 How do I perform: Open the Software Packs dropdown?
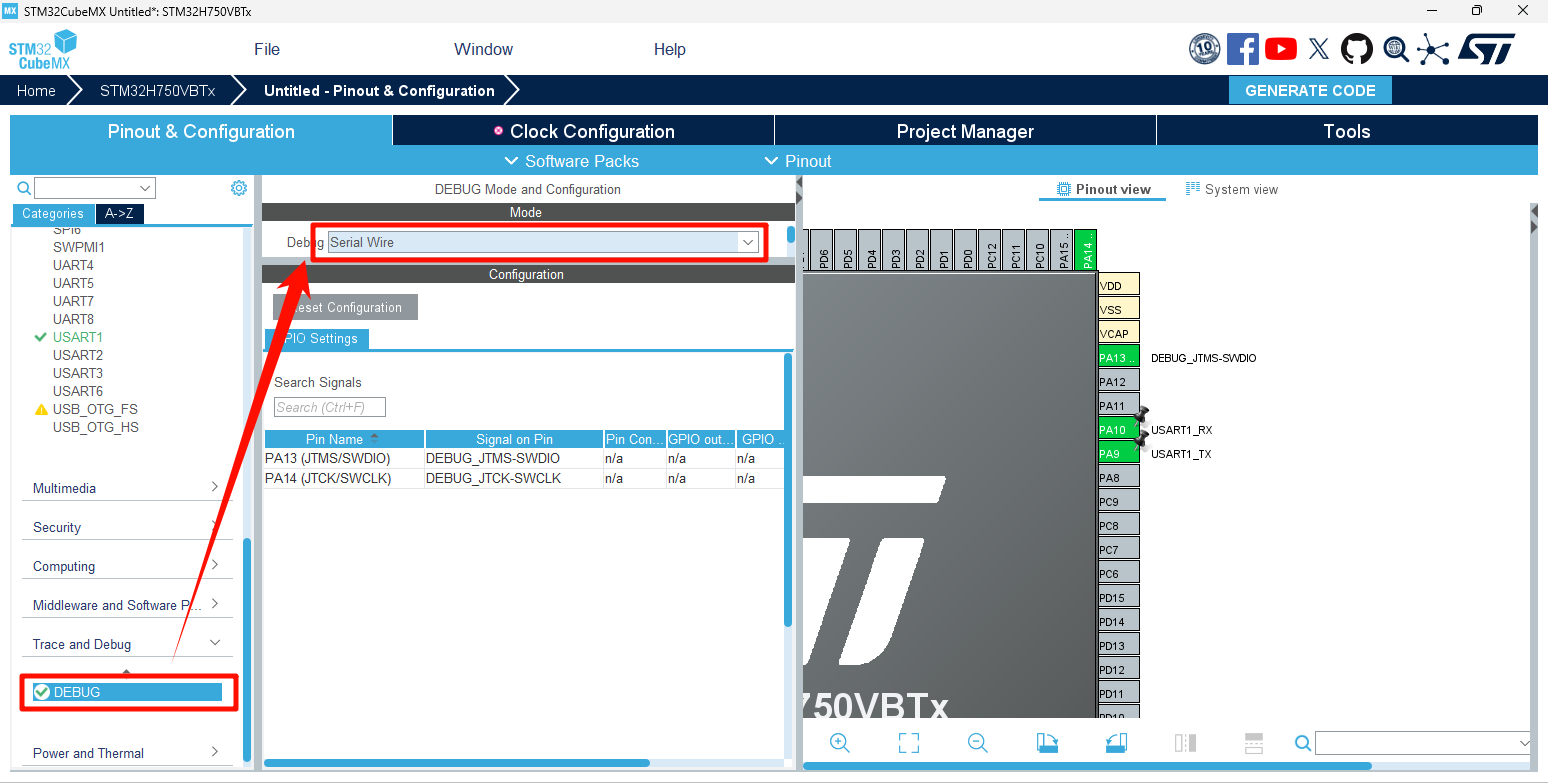click(572, 161)
